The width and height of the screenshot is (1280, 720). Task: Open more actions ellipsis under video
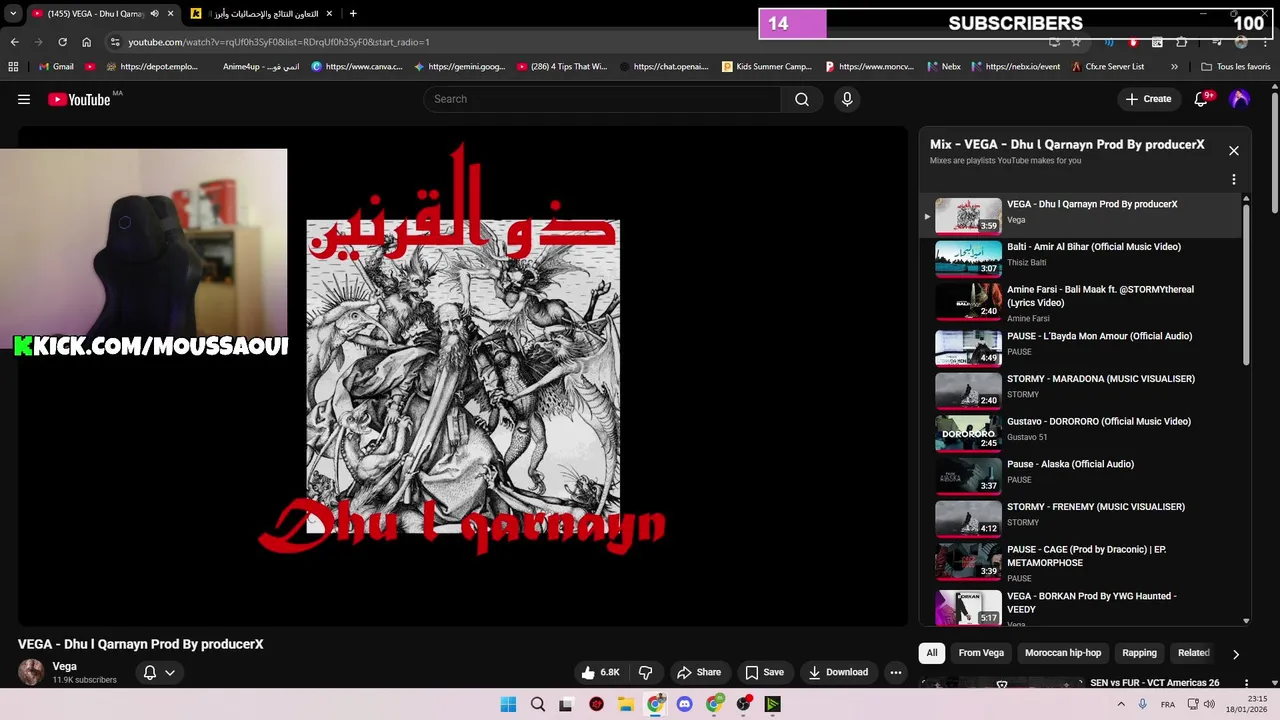(x=896, y=672)
